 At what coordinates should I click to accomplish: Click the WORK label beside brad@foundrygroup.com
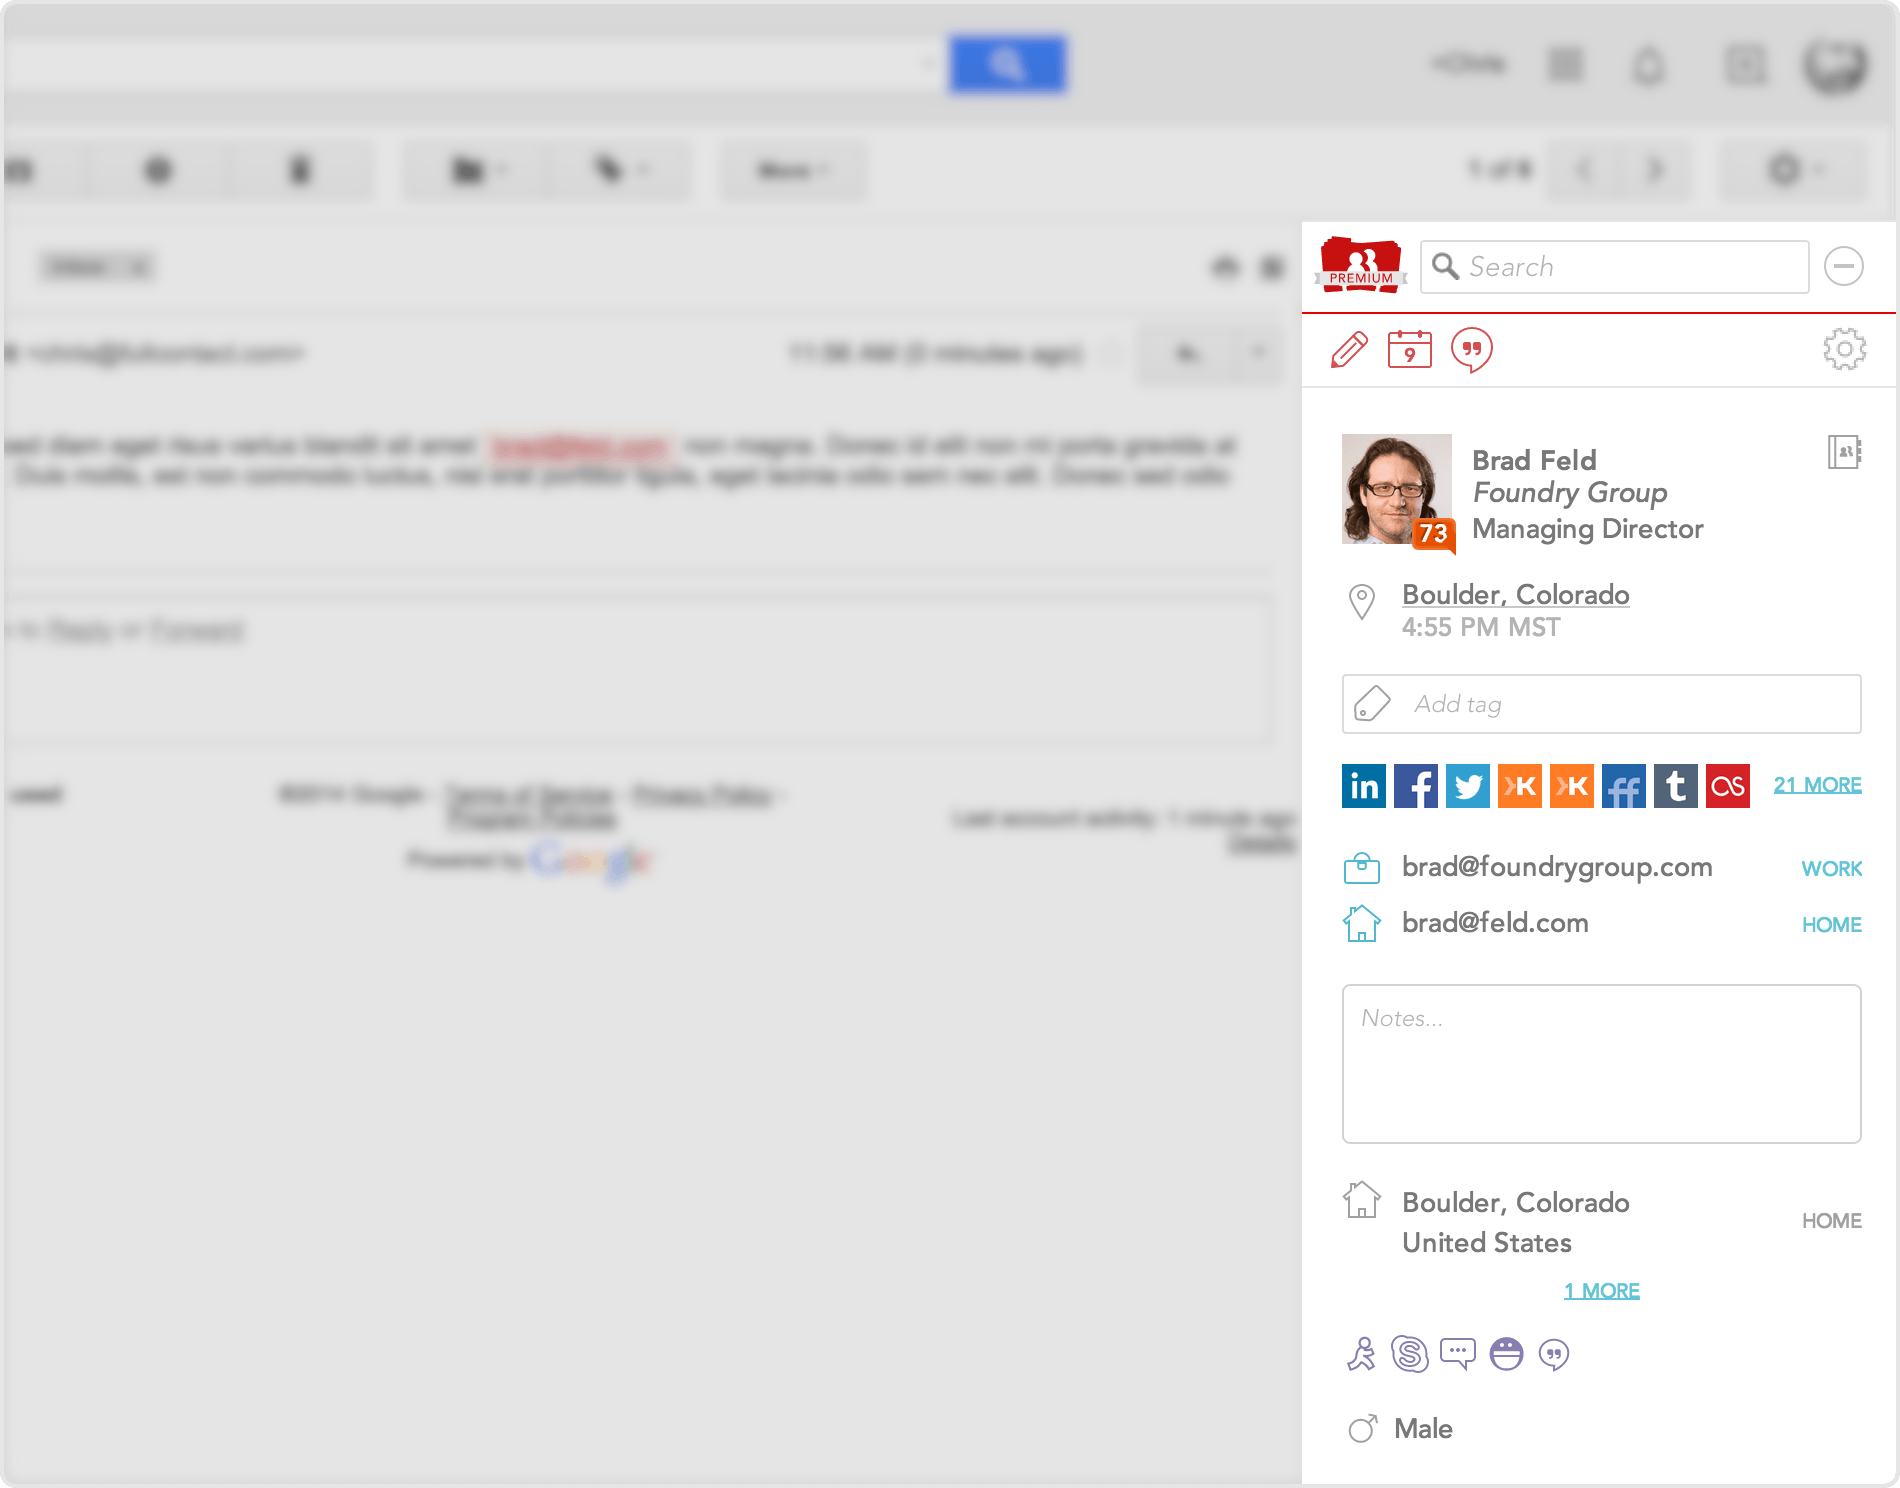(x=1831, y=869)
